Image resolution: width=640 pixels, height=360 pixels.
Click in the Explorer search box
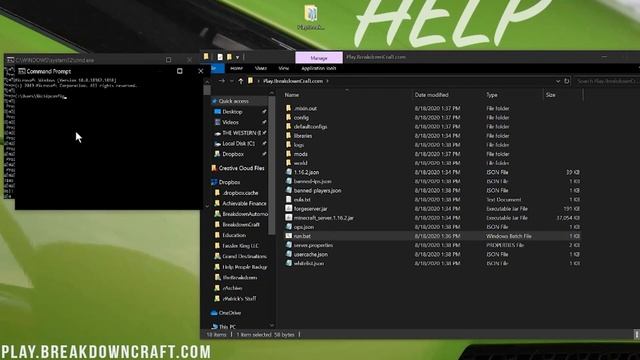click(607, 81)
